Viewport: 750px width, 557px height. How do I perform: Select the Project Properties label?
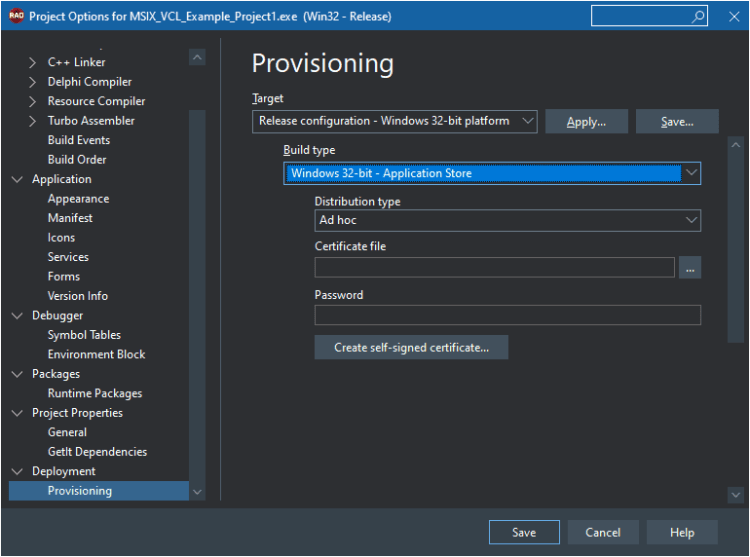coord(77,413)
